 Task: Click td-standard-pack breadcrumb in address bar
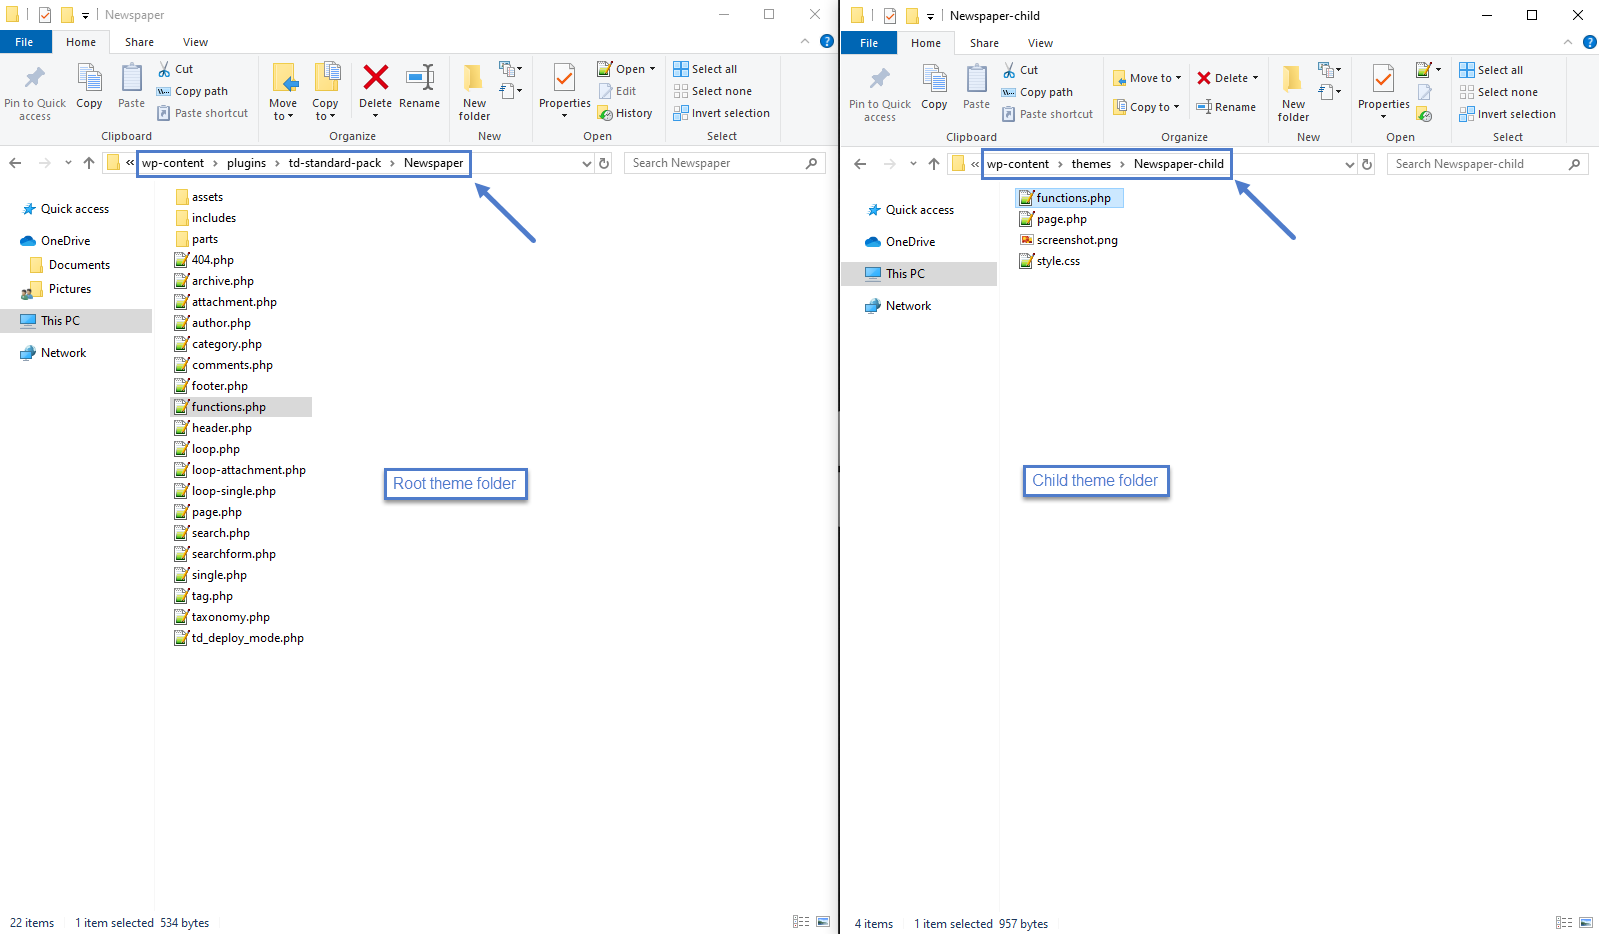pyautogui.click(x=335, y=163)
